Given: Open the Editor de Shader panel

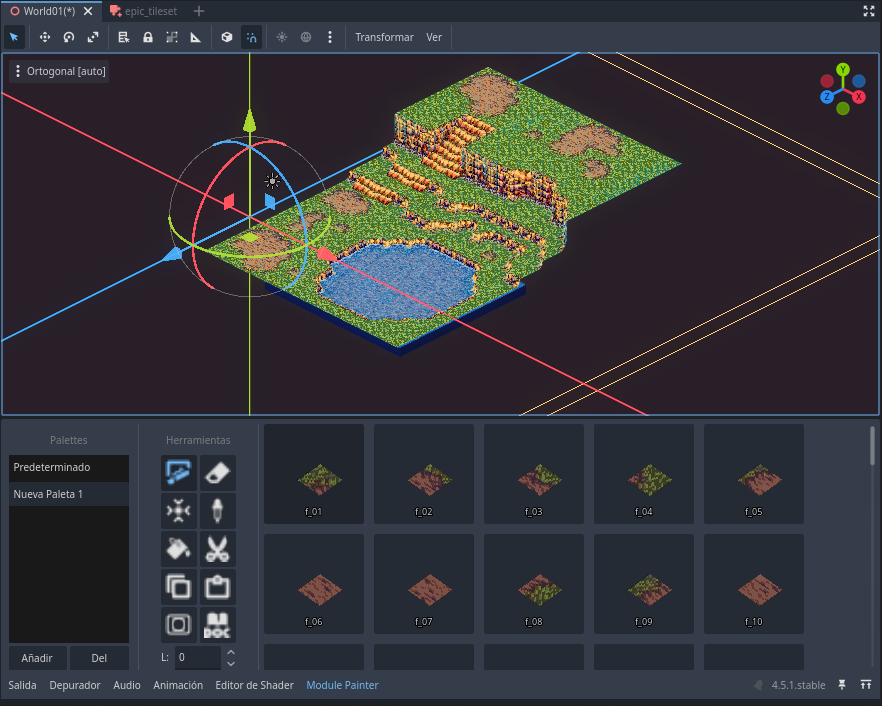Looking at the screenshot, I should 254,685.
